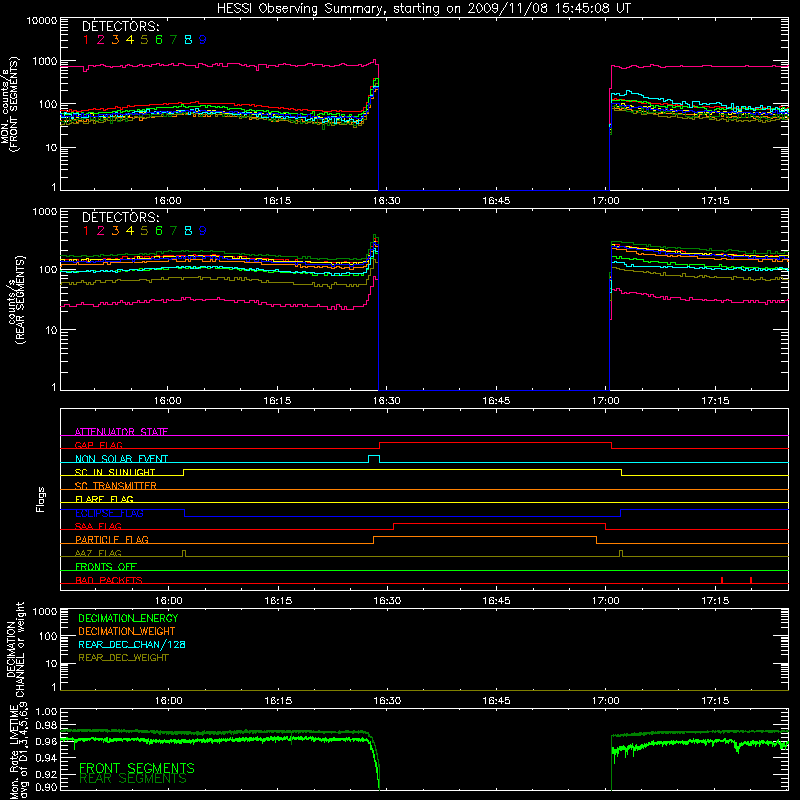This screenshot has width=800, height=800.
Task: Click olive detector 5 in rear segments legend
Action: (x=144, y=231)
